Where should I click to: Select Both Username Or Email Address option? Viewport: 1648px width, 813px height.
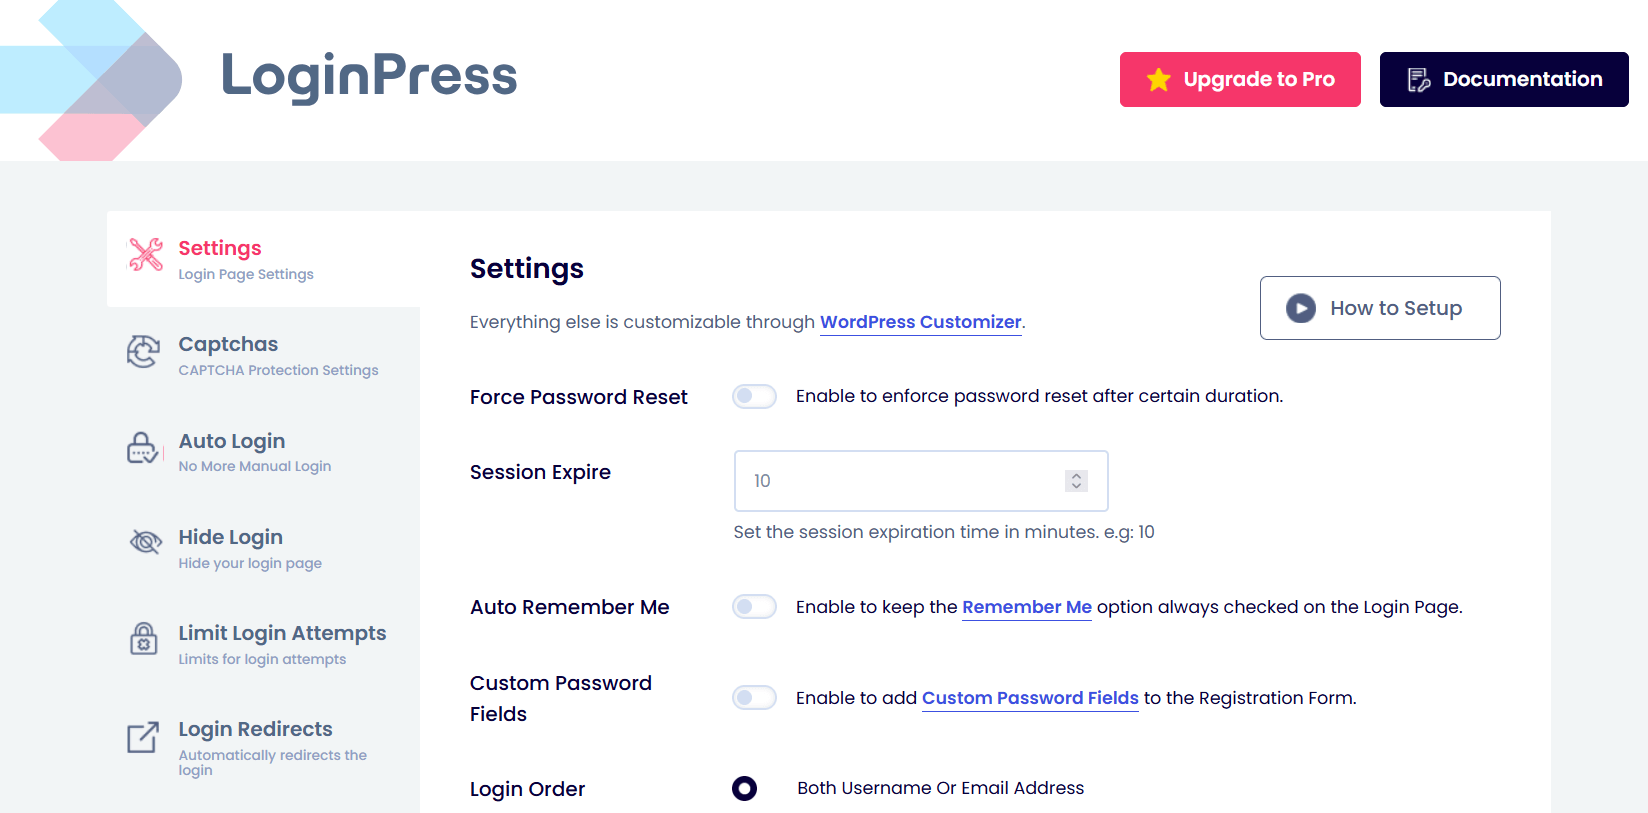[x=744, y=788]
